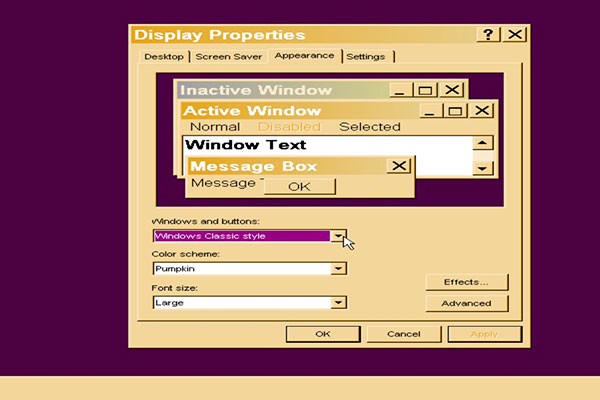Click the Window Text area in preview
600x400 pixels.
tap(245, 145)
